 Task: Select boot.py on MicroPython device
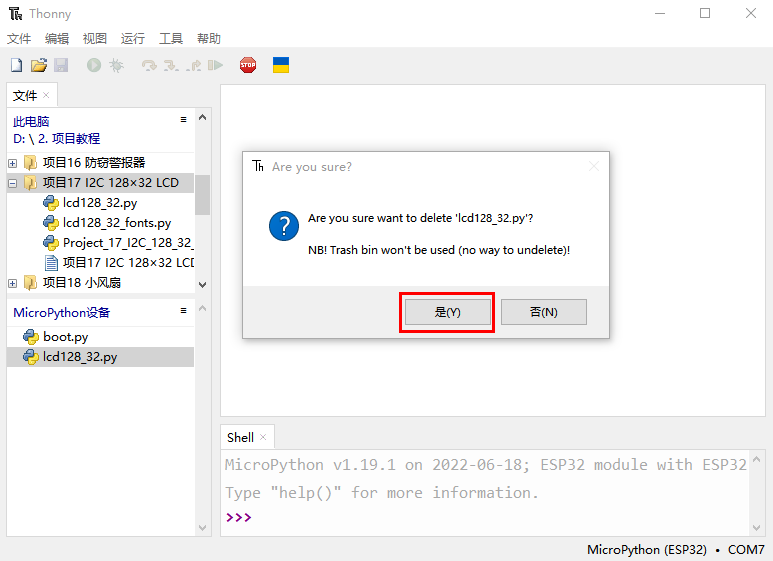pos(65,337)
